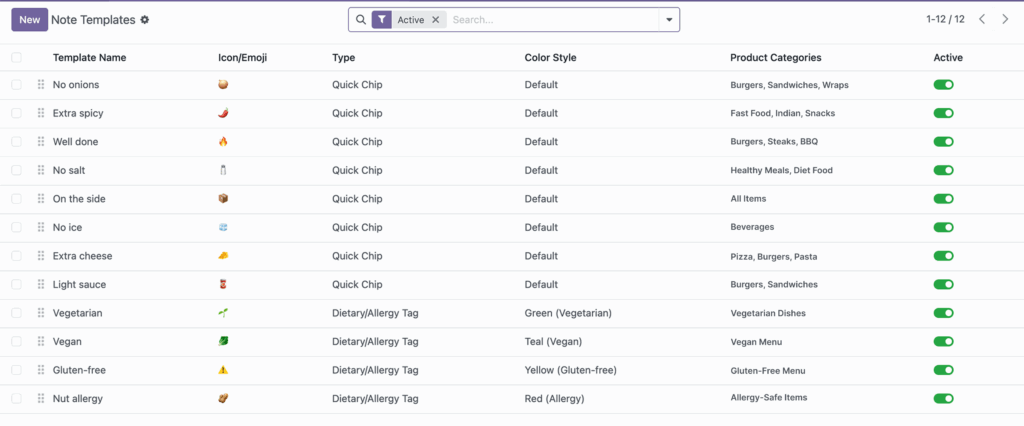Toggle Active switch for Well done
The image size is (1024, 426).
click(x=944, y=142)
